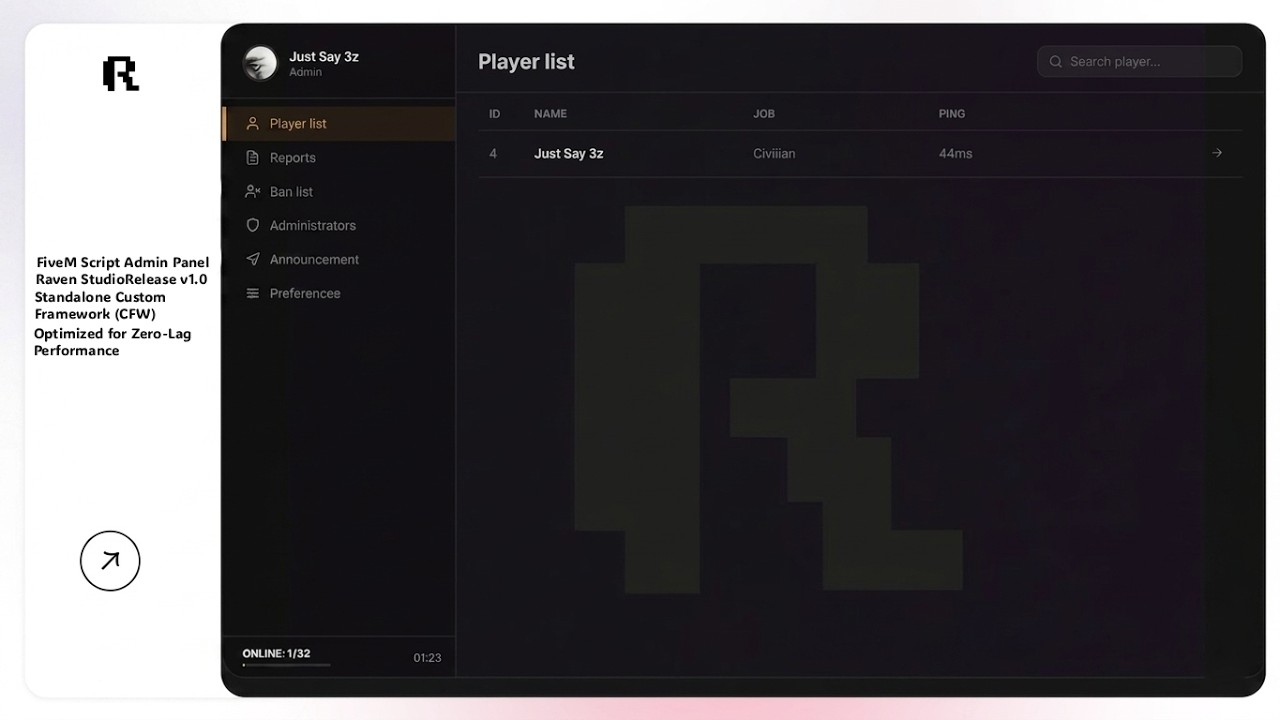Click the shield icon beside Administrators
This screenshot has width=1280, height=720.
(x=253, y=226)
